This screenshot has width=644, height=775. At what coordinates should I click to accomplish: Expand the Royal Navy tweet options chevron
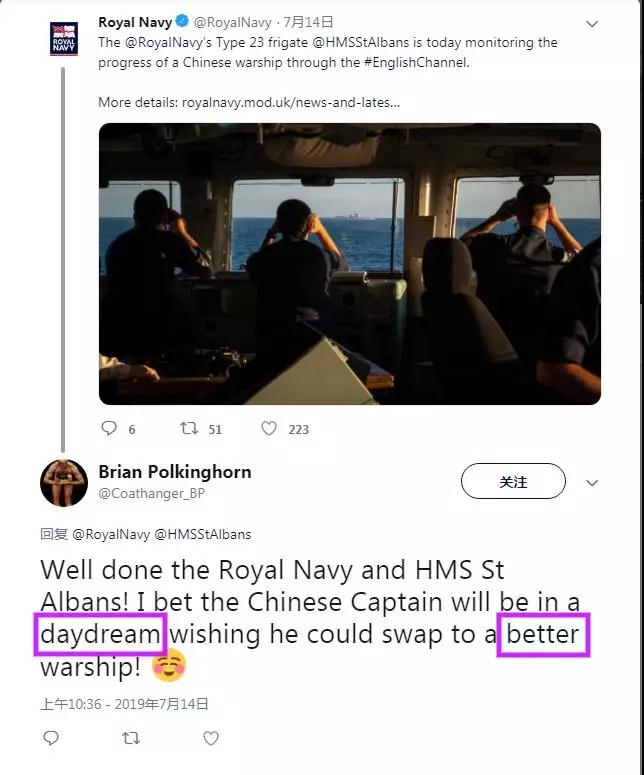[x=592, y=24]
